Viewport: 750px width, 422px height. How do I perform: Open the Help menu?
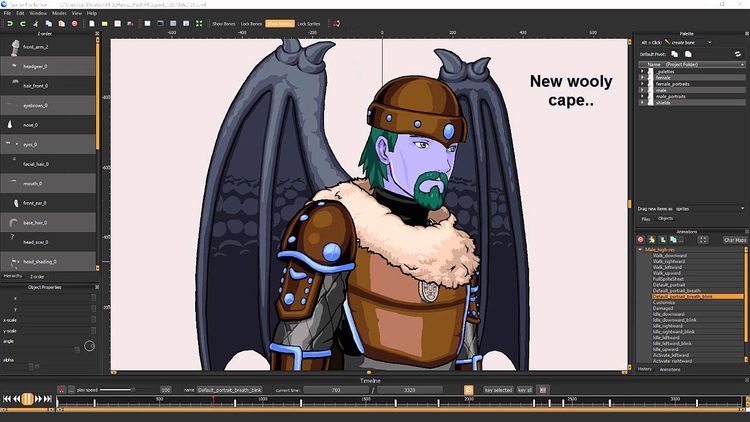click(x=92, y=13)
